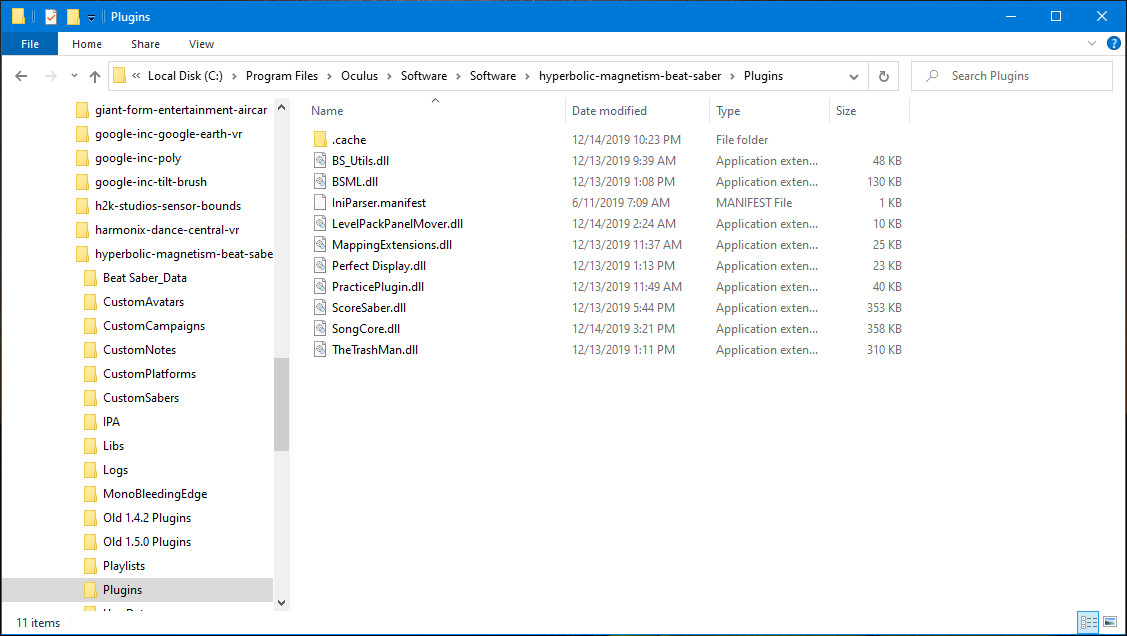Click the New folder quick access icon

click(73, 17)
